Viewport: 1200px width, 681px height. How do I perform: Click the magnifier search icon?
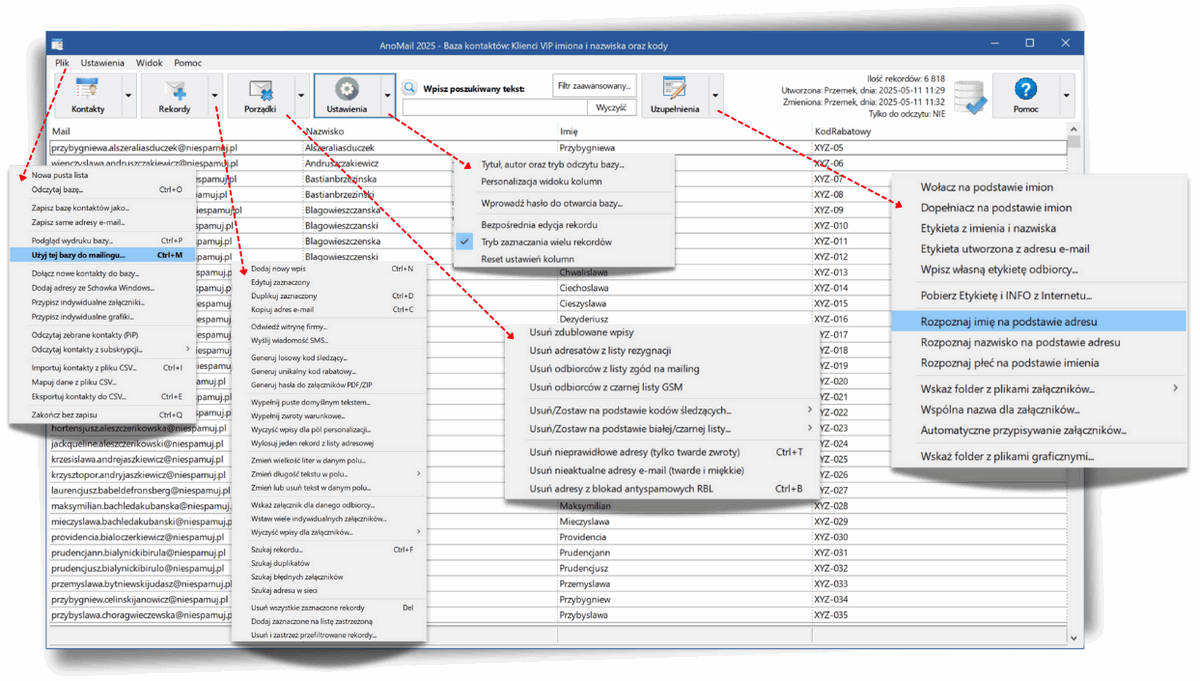(x=410, y=88)
